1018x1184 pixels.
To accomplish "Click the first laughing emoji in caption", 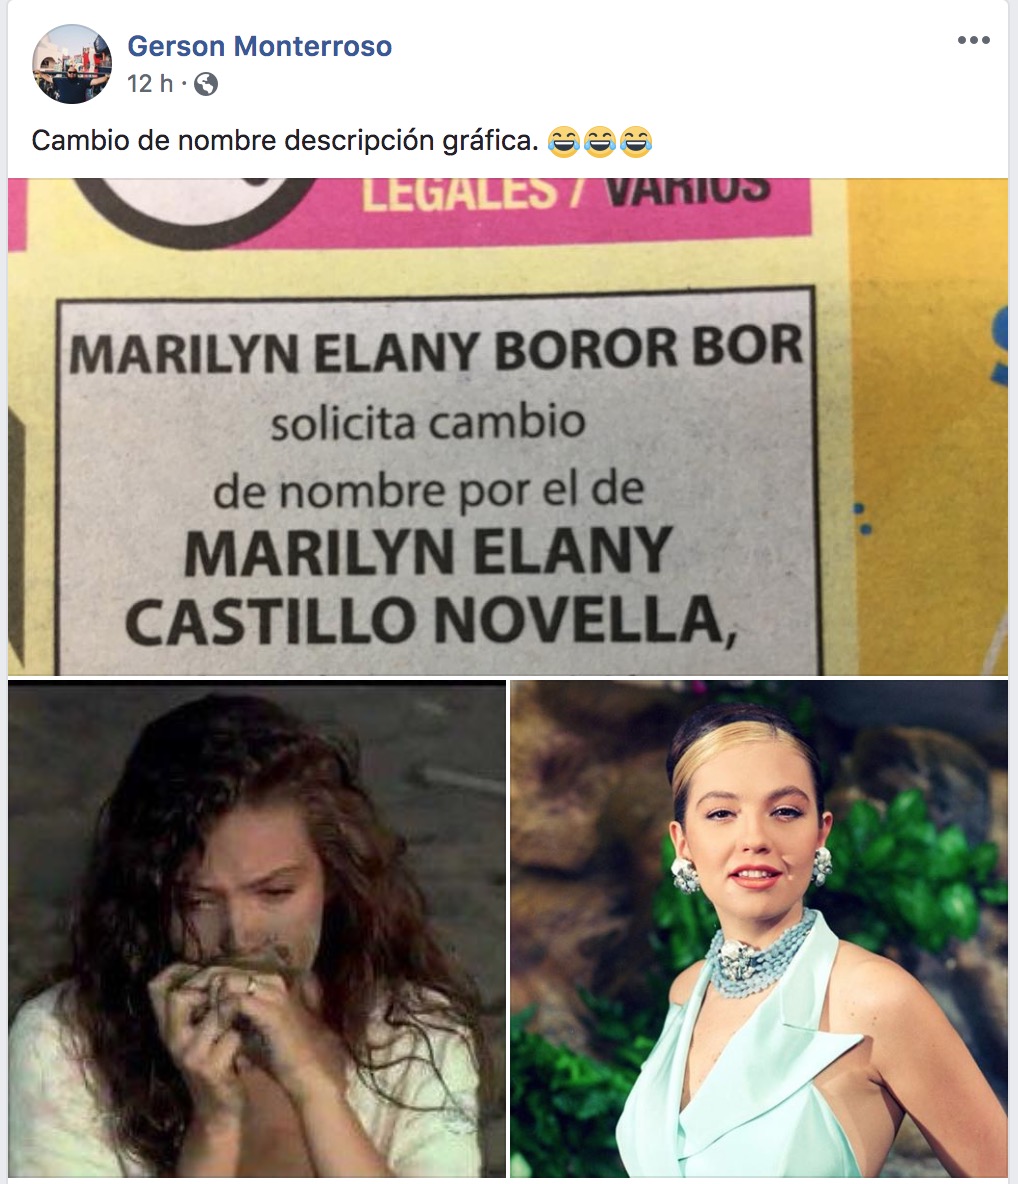I will pos(563,141).
